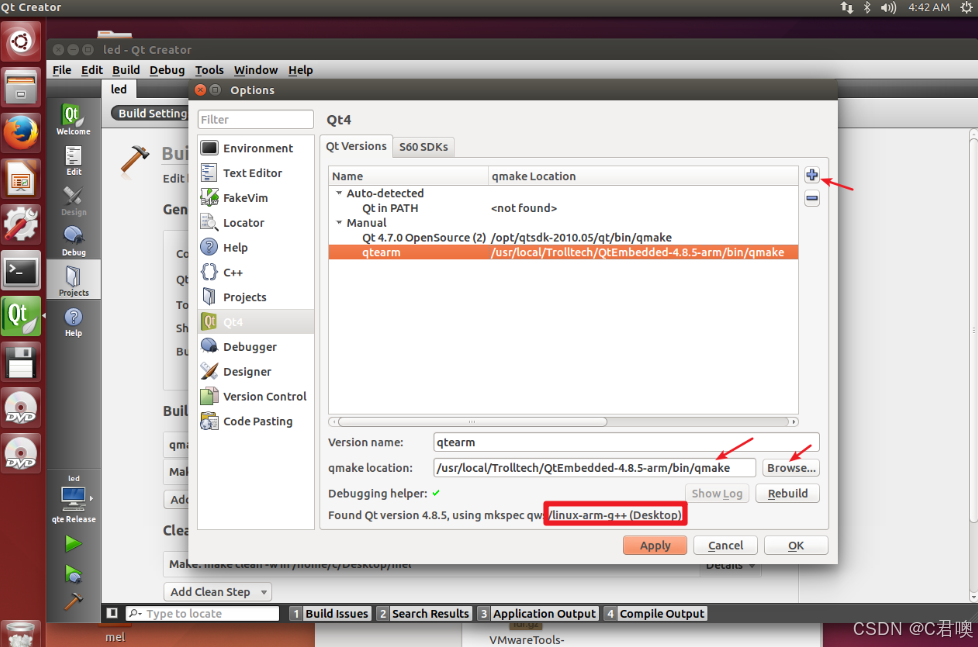The height and width of the screenshot is (647, 978).
Task: Select Designer category in Options
Action: tap(256, 372)
